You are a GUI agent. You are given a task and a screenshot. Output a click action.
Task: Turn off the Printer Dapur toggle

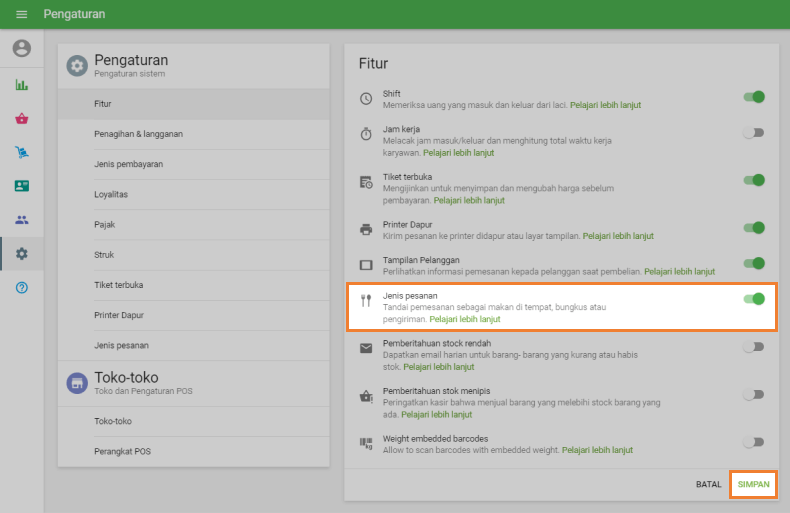(x=753, y=228)
